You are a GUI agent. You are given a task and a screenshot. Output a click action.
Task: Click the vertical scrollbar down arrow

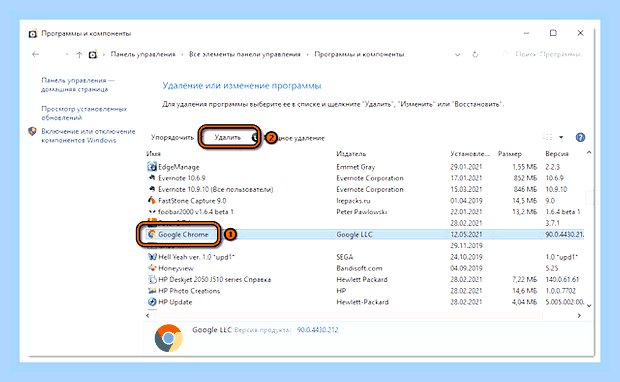pos(589,305)
